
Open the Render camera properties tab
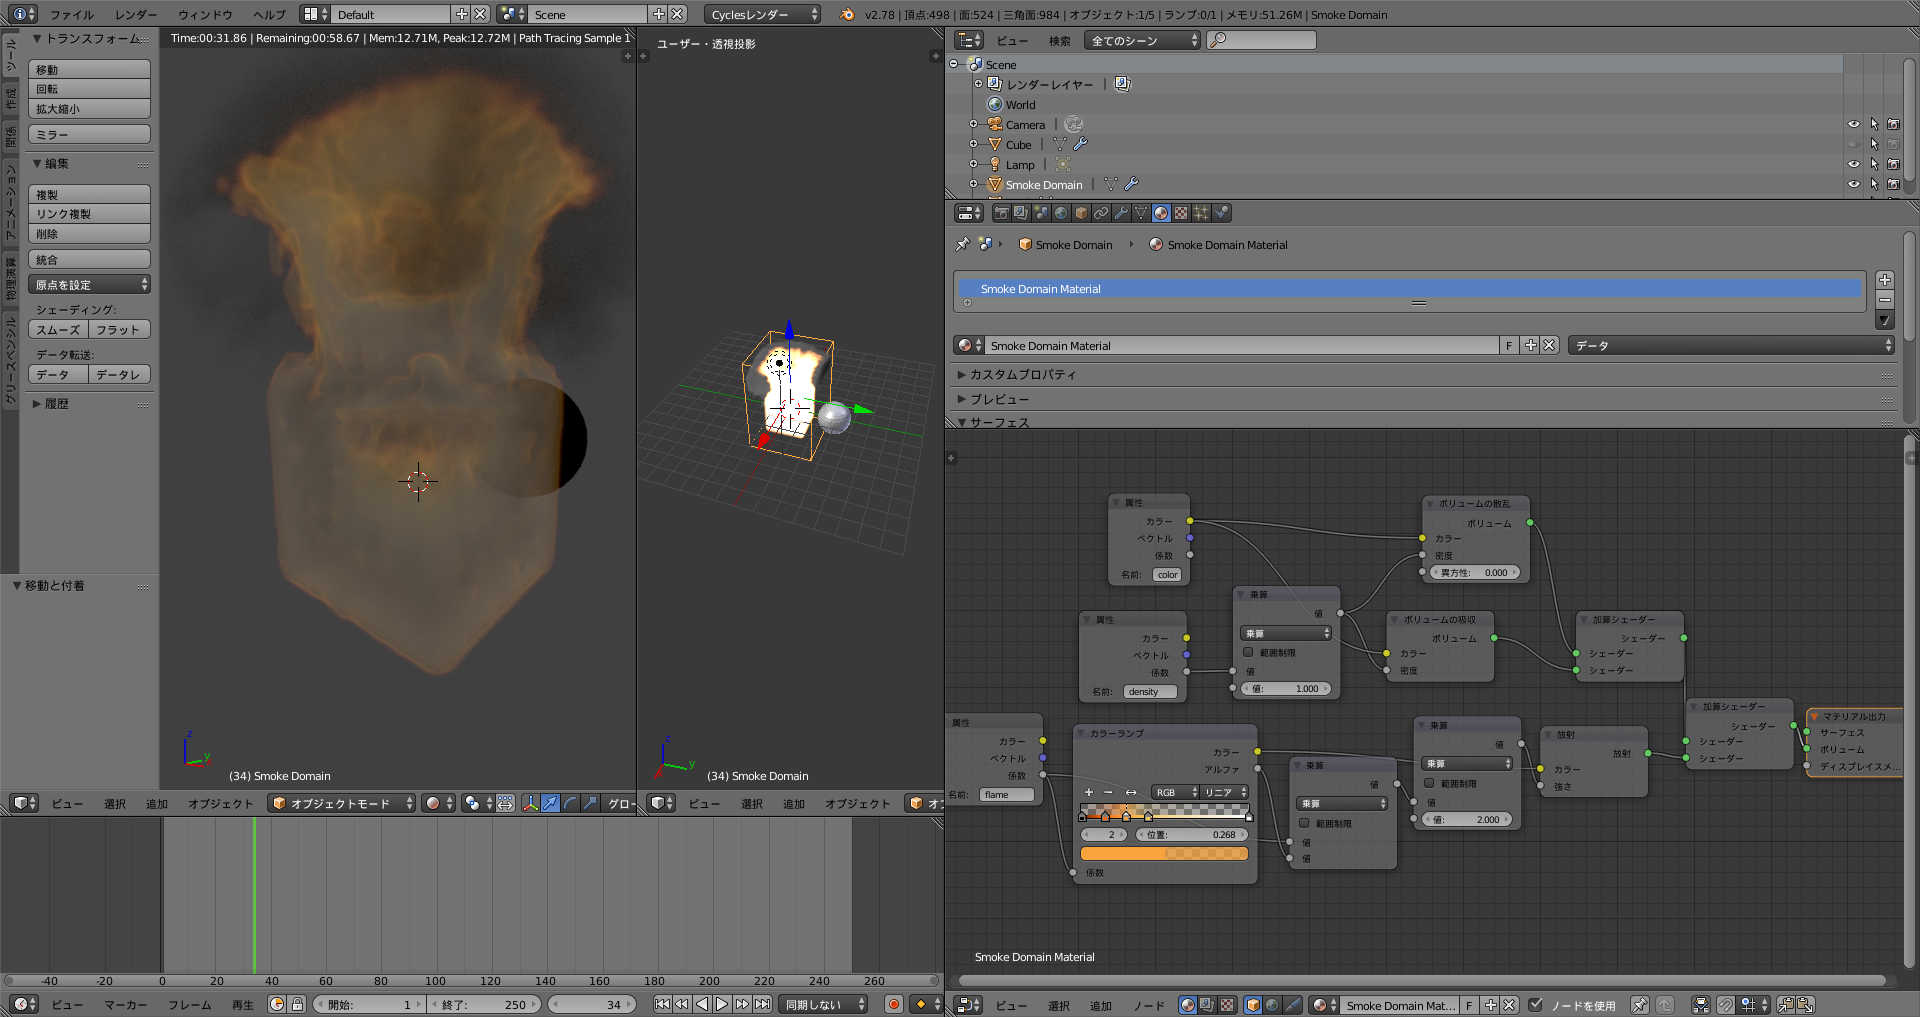(1001, 213)
